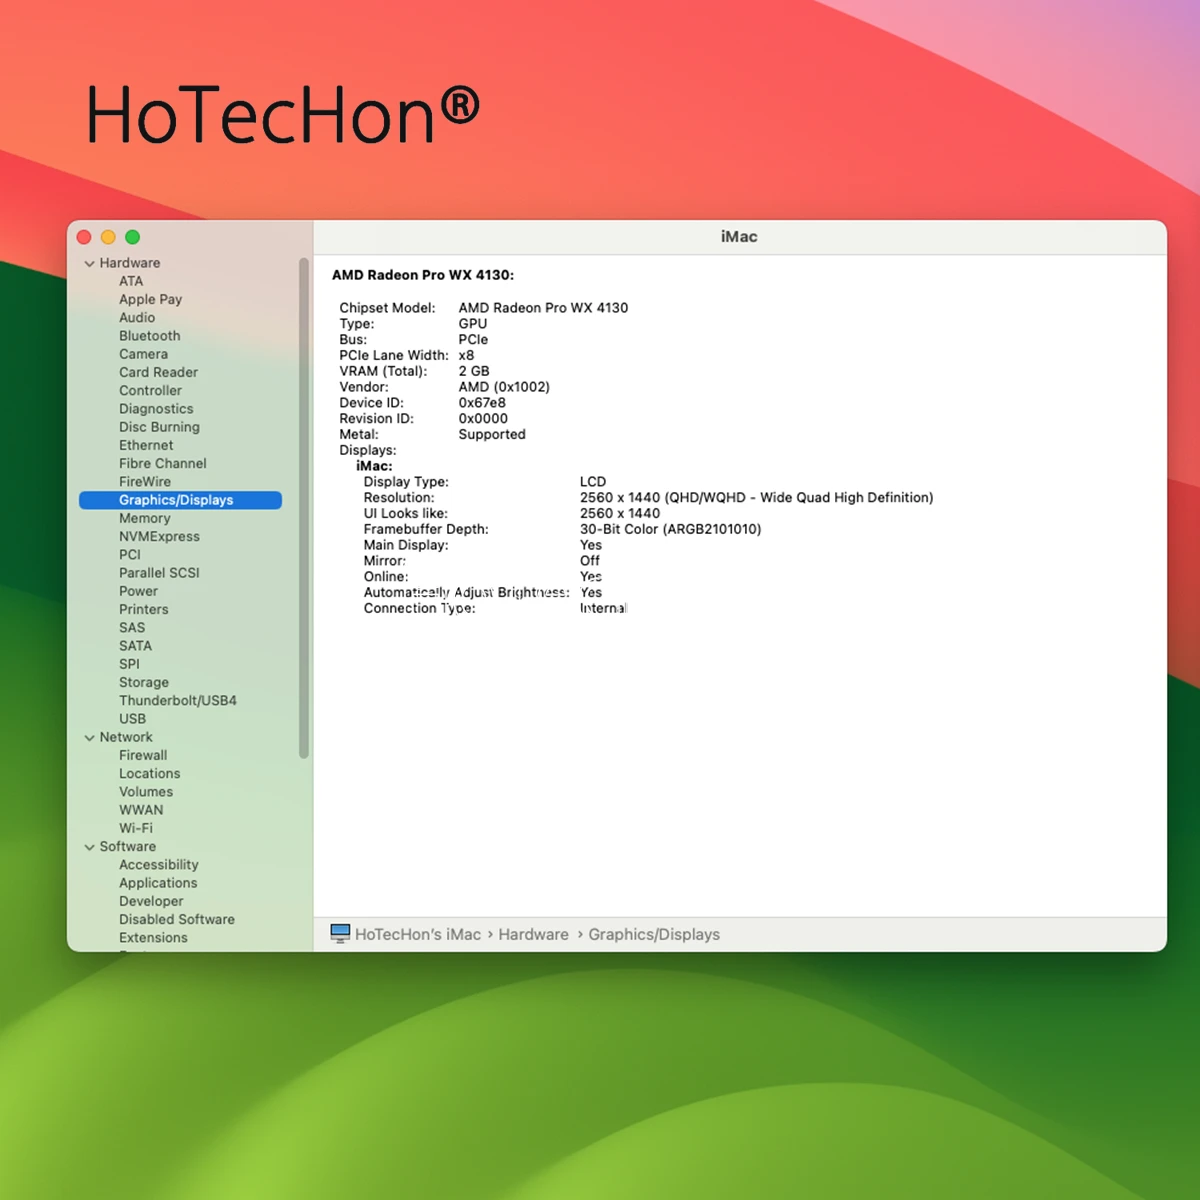1200x1200 pixels.
Task: Select USB in the sidebar
Action: (x=132, y=719)
